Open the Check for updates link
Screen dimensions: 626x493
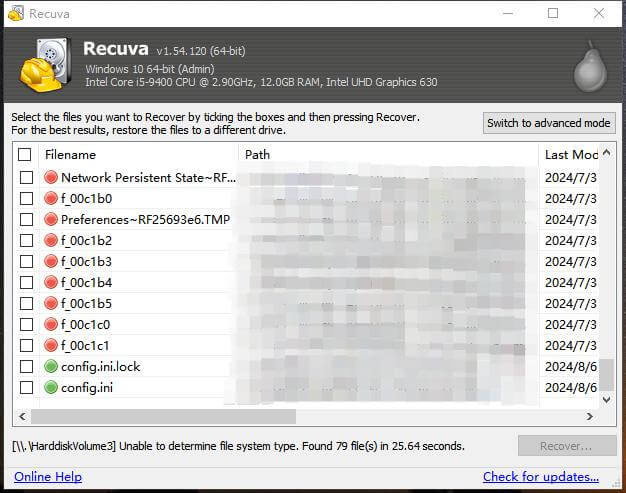click(x=541, y=477)
